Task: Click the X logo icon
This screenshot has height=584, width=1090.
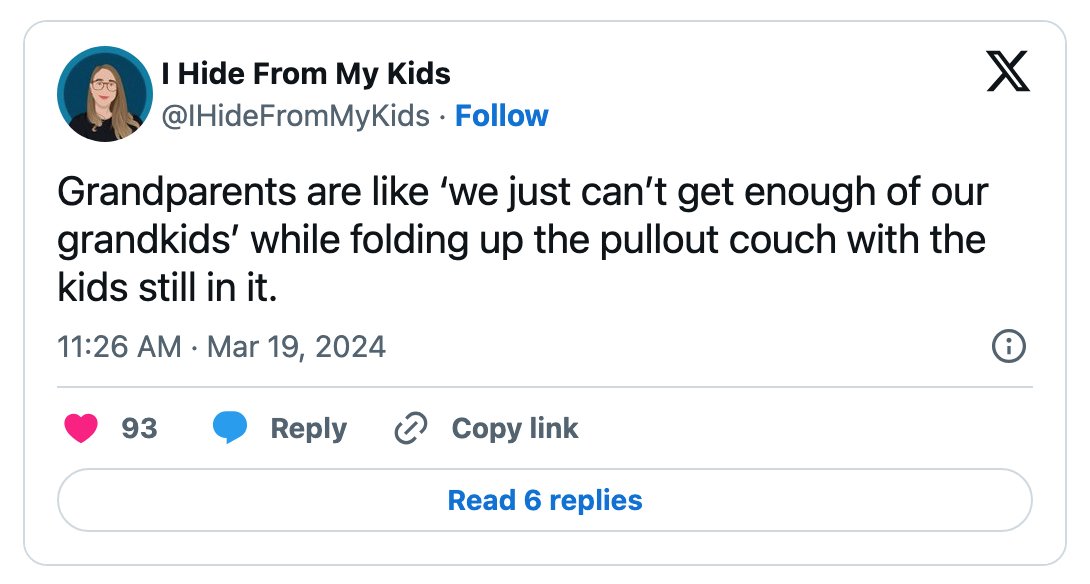Action: click(1008, 72)
